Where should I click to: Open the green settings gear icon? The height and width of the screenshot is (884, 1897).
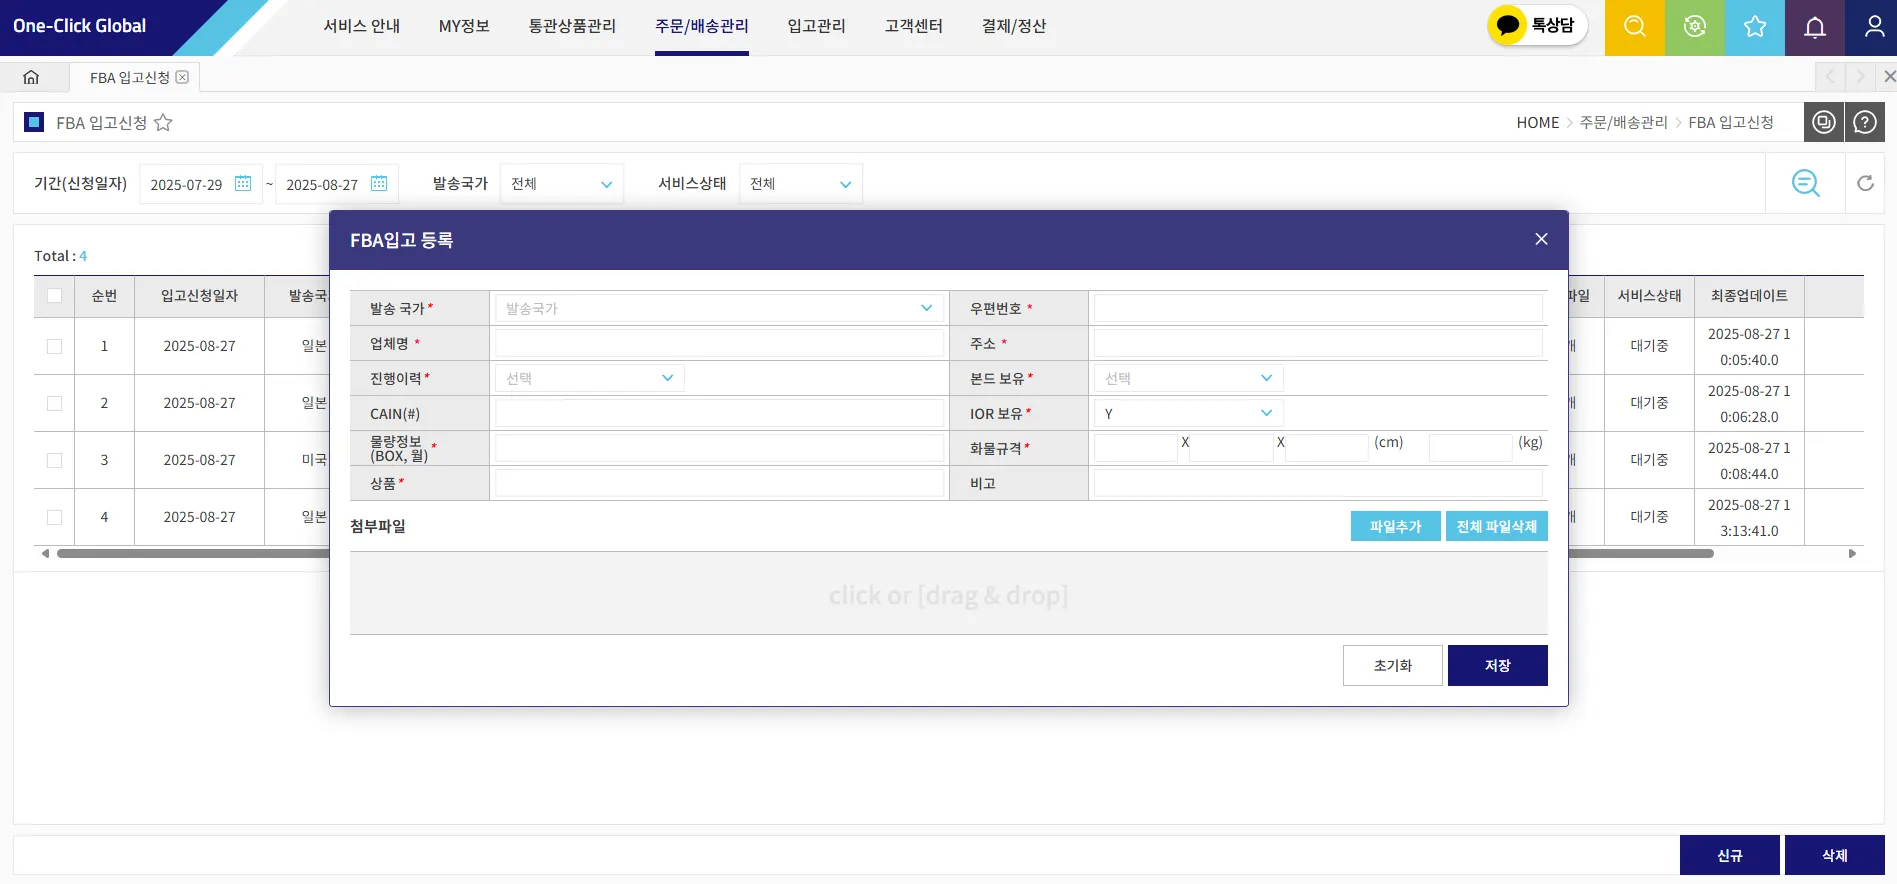coord(1694,27)
